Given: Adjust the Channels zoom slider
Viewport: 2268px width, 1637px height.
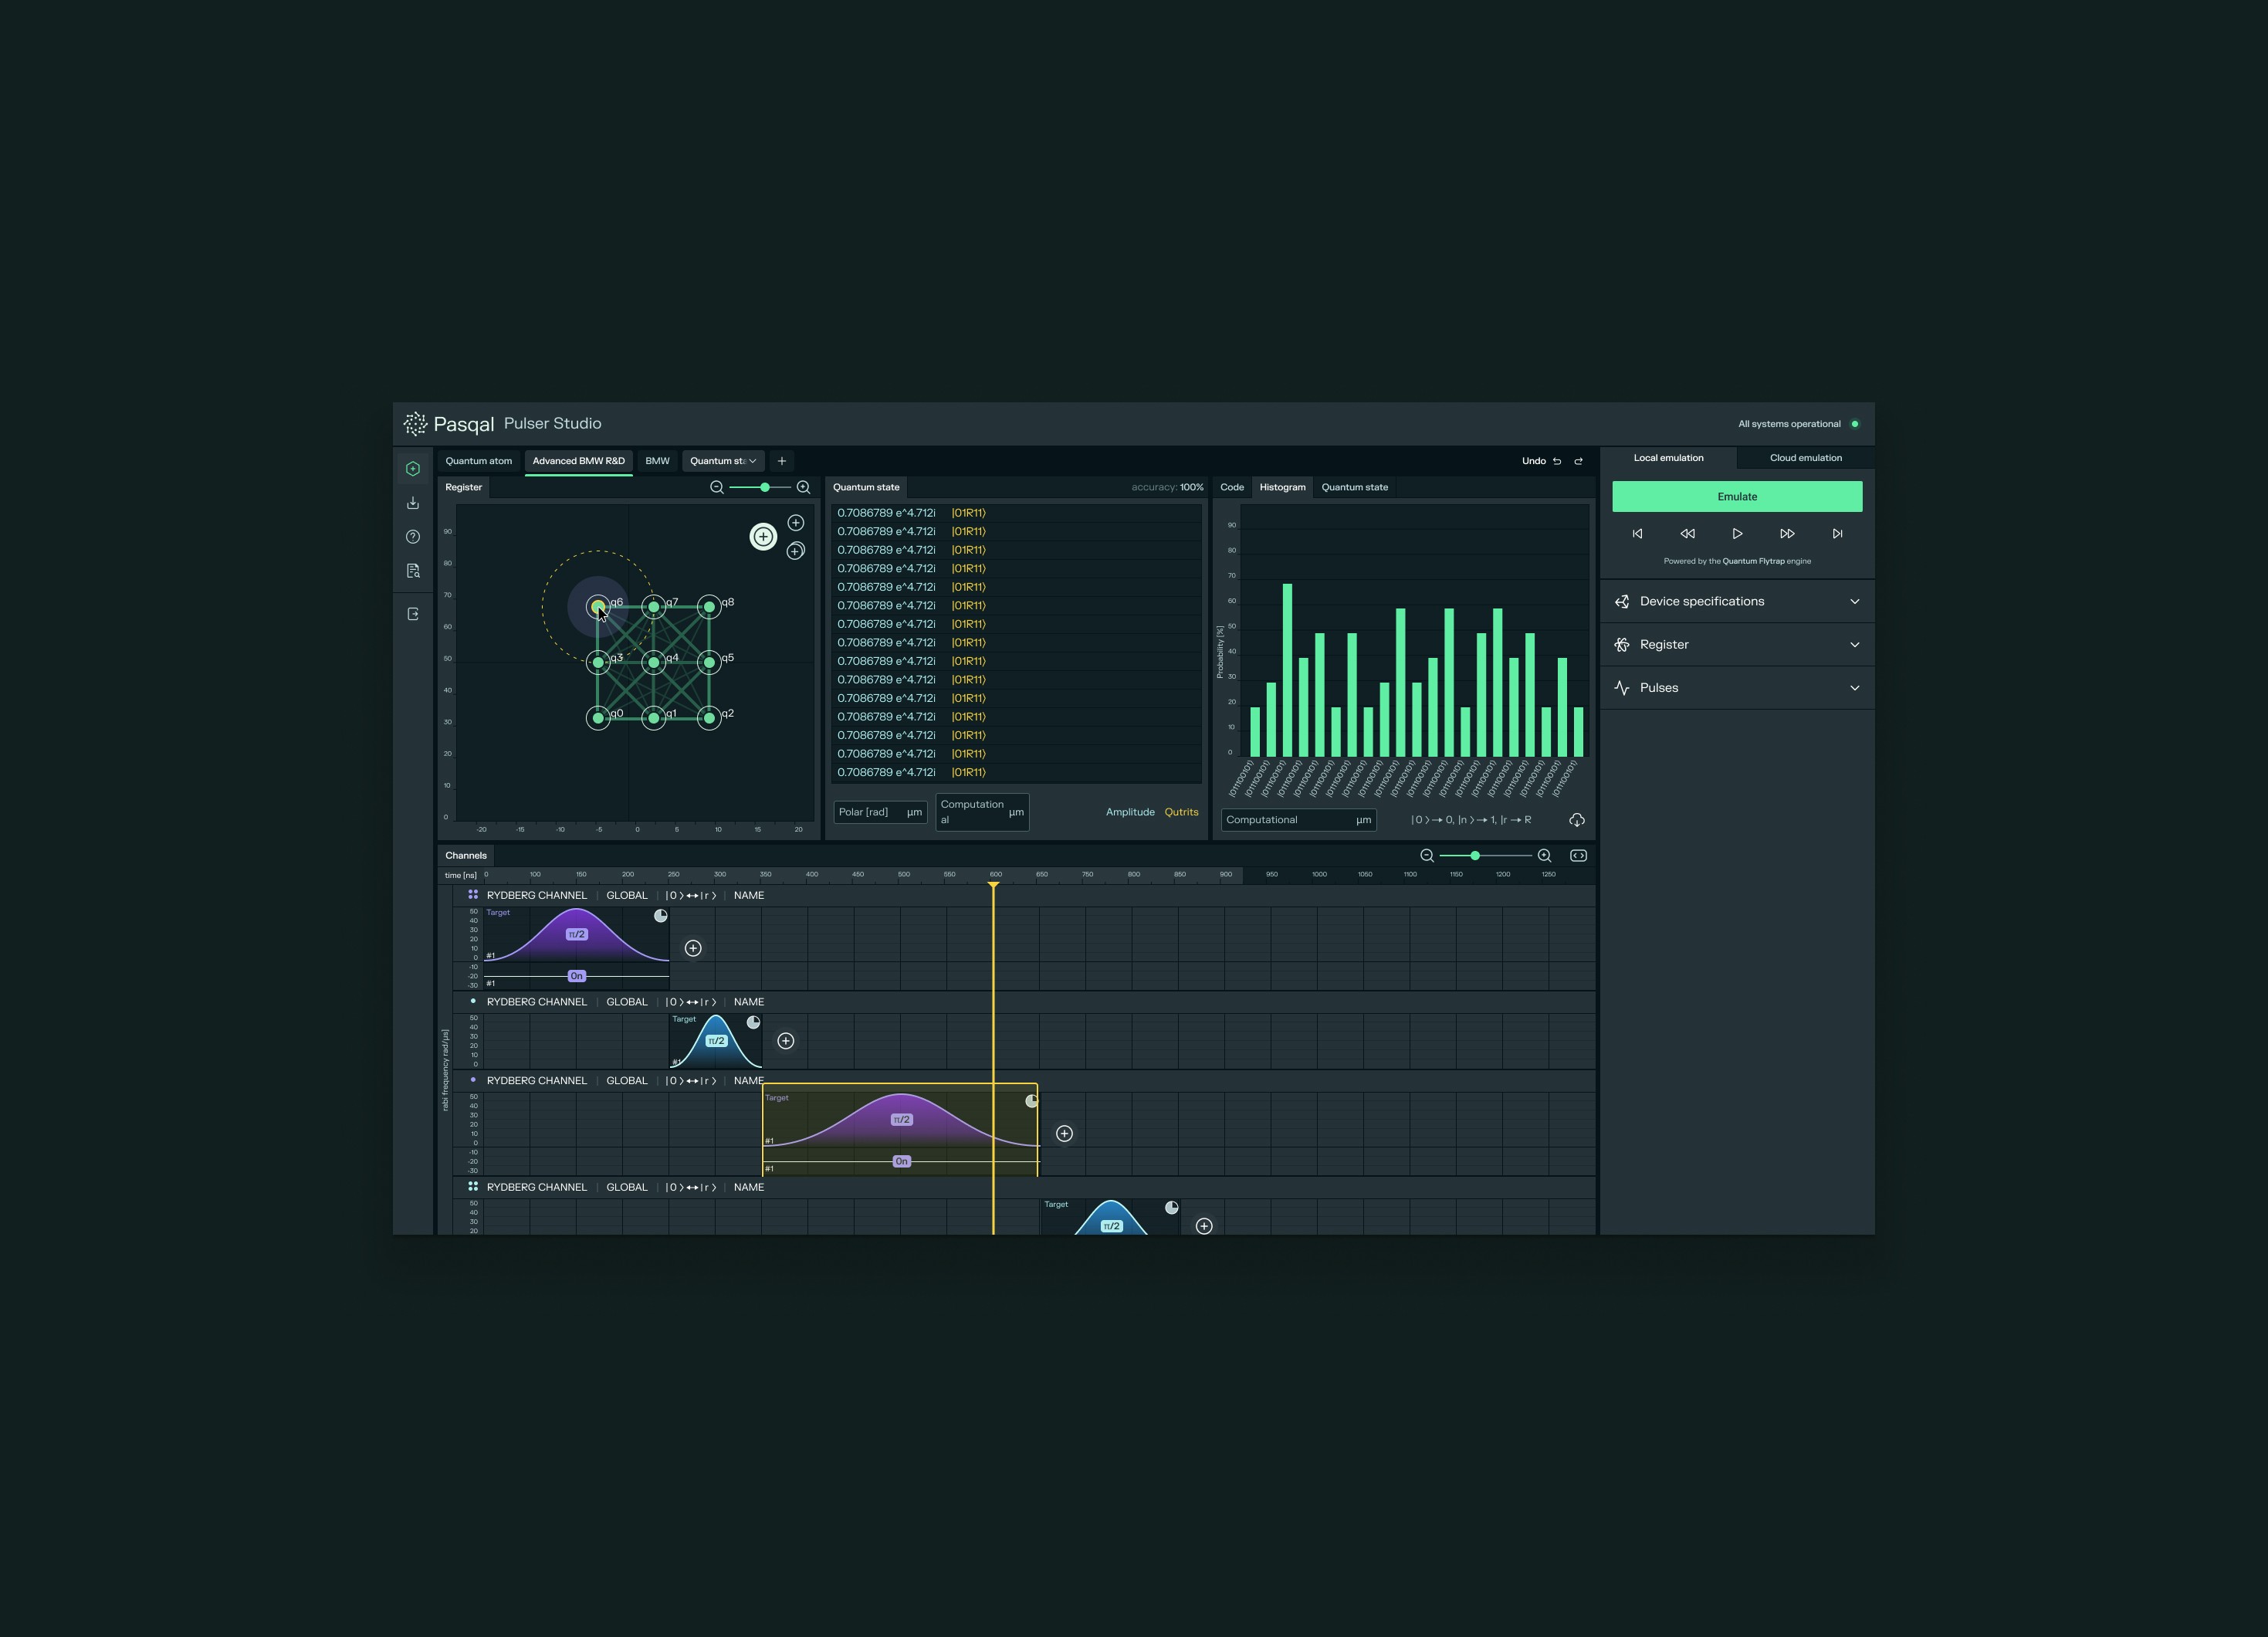Looking at the screenshot, I should [x=1474, y=856].
